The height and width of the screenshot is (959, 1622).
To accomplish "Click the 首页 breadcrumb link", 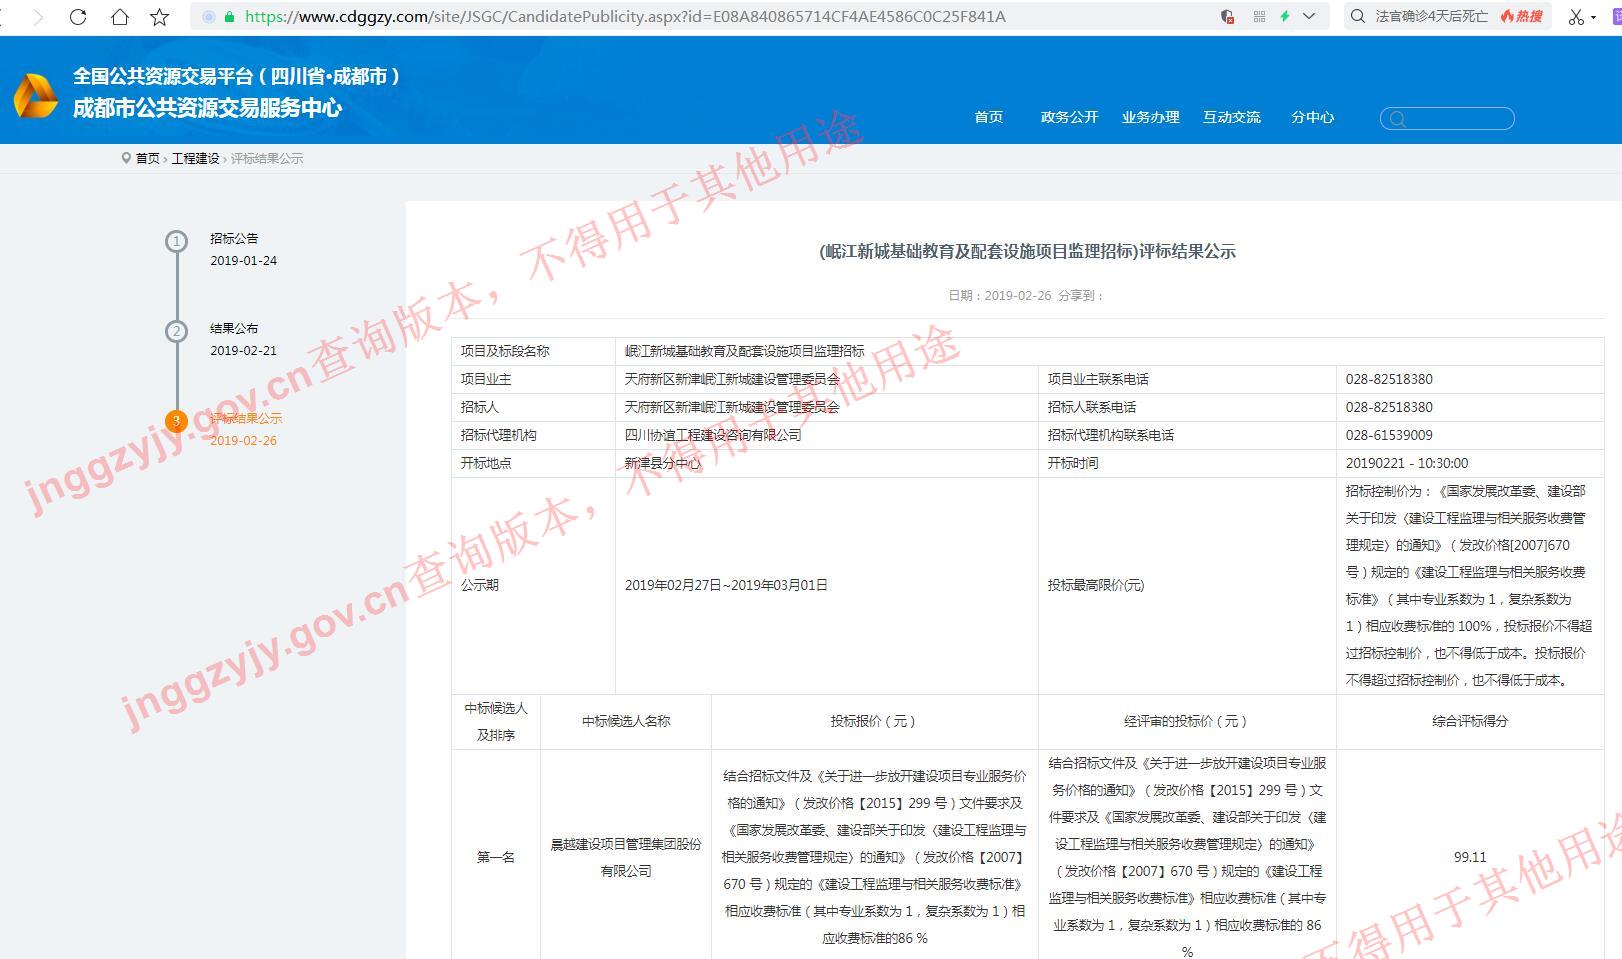I will (x=147, y=158).
